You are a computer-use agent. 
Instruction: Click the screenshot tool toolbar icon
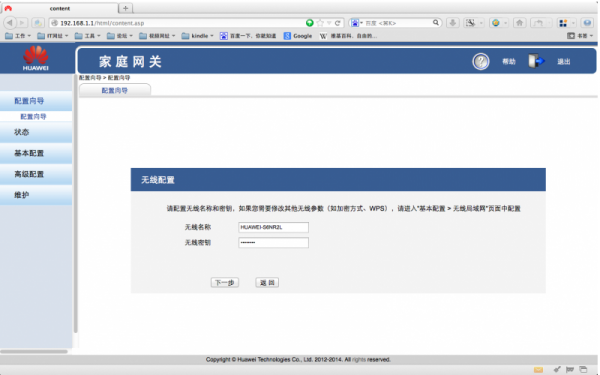[471, 23]
